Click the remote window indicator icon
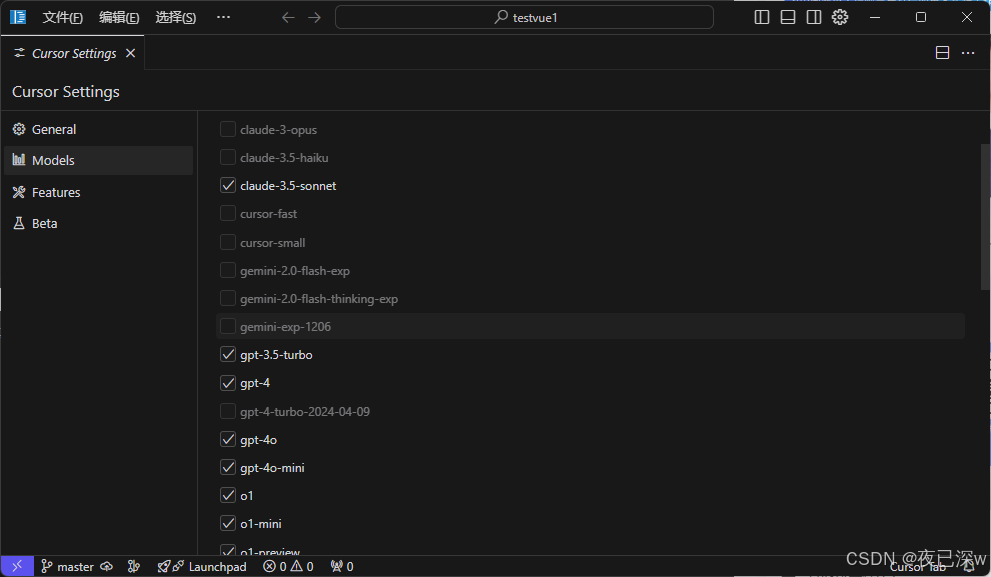The image size is (991, 577). (17, 566)
